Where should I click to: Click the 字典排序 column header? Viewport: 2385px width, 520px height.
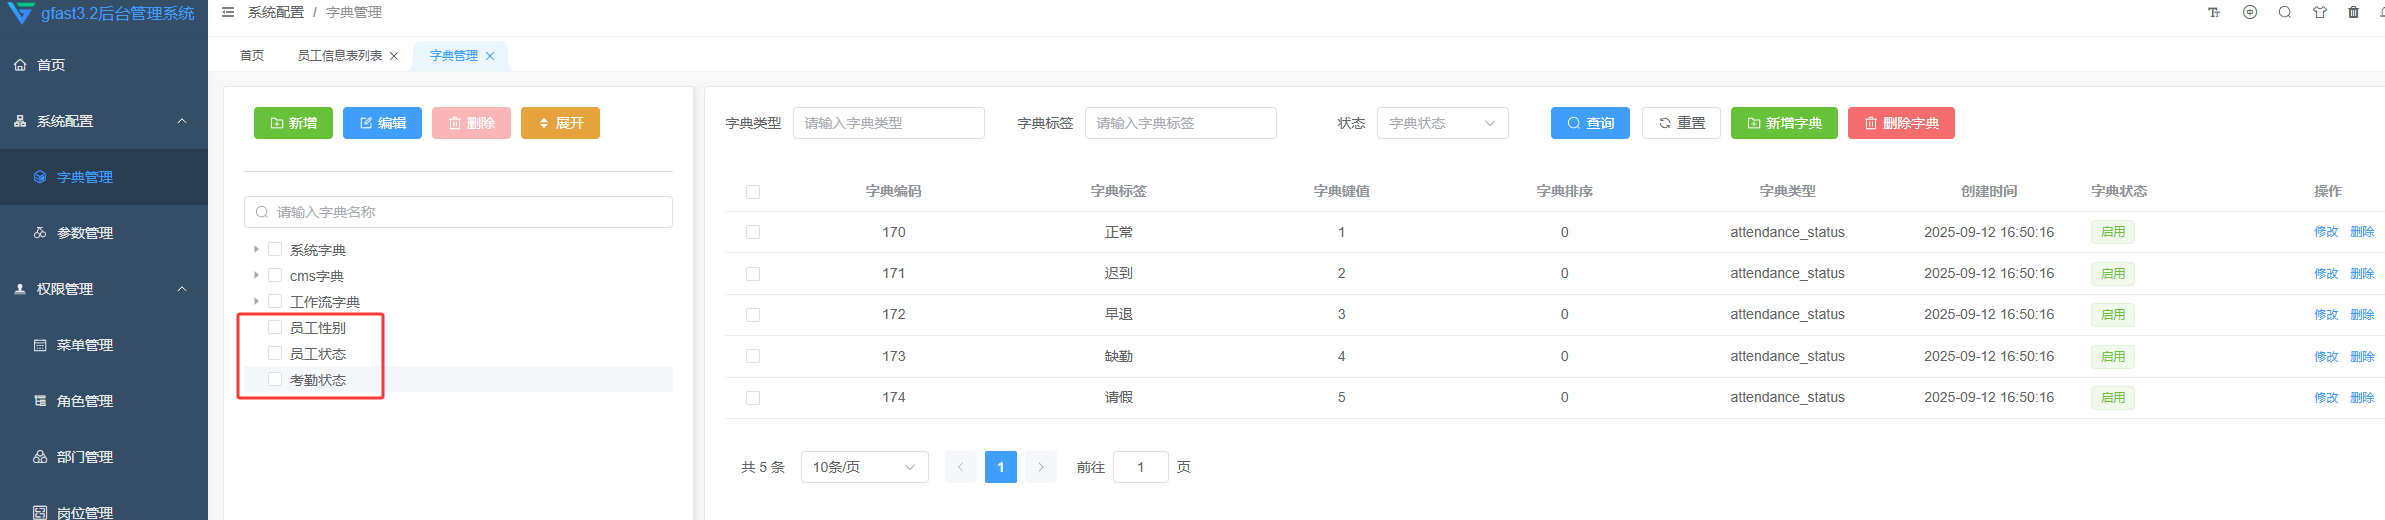pyautogui.click(x=1565, y=191)
